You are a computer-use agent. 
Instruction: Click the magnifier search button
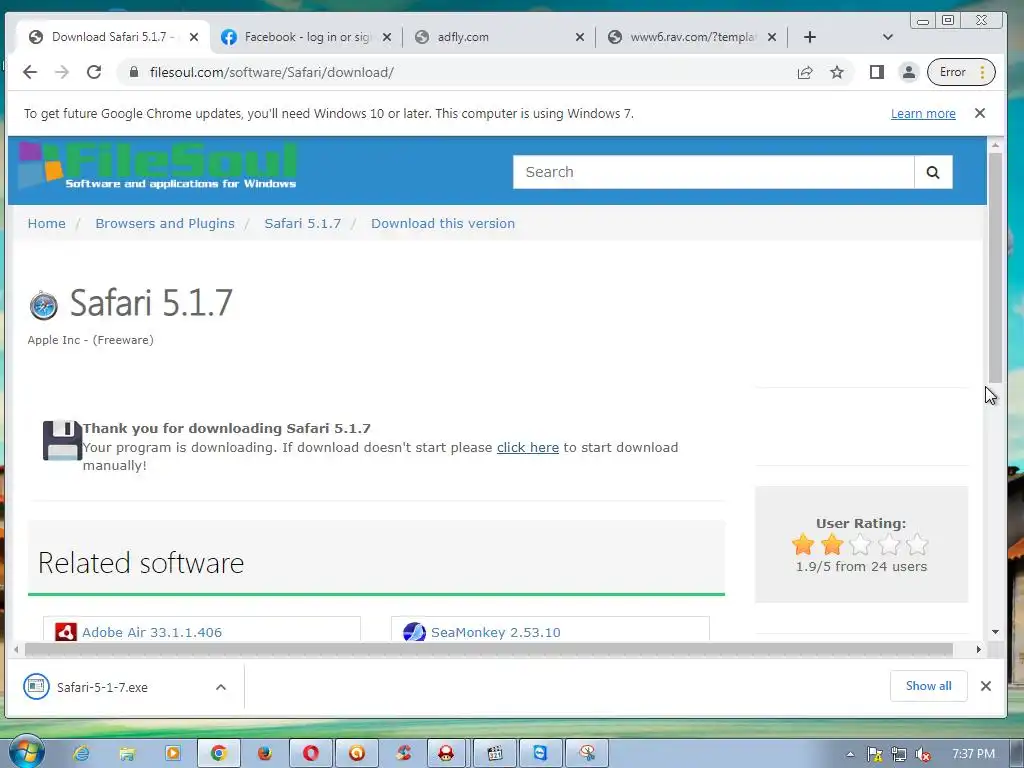tap(933, 172)
